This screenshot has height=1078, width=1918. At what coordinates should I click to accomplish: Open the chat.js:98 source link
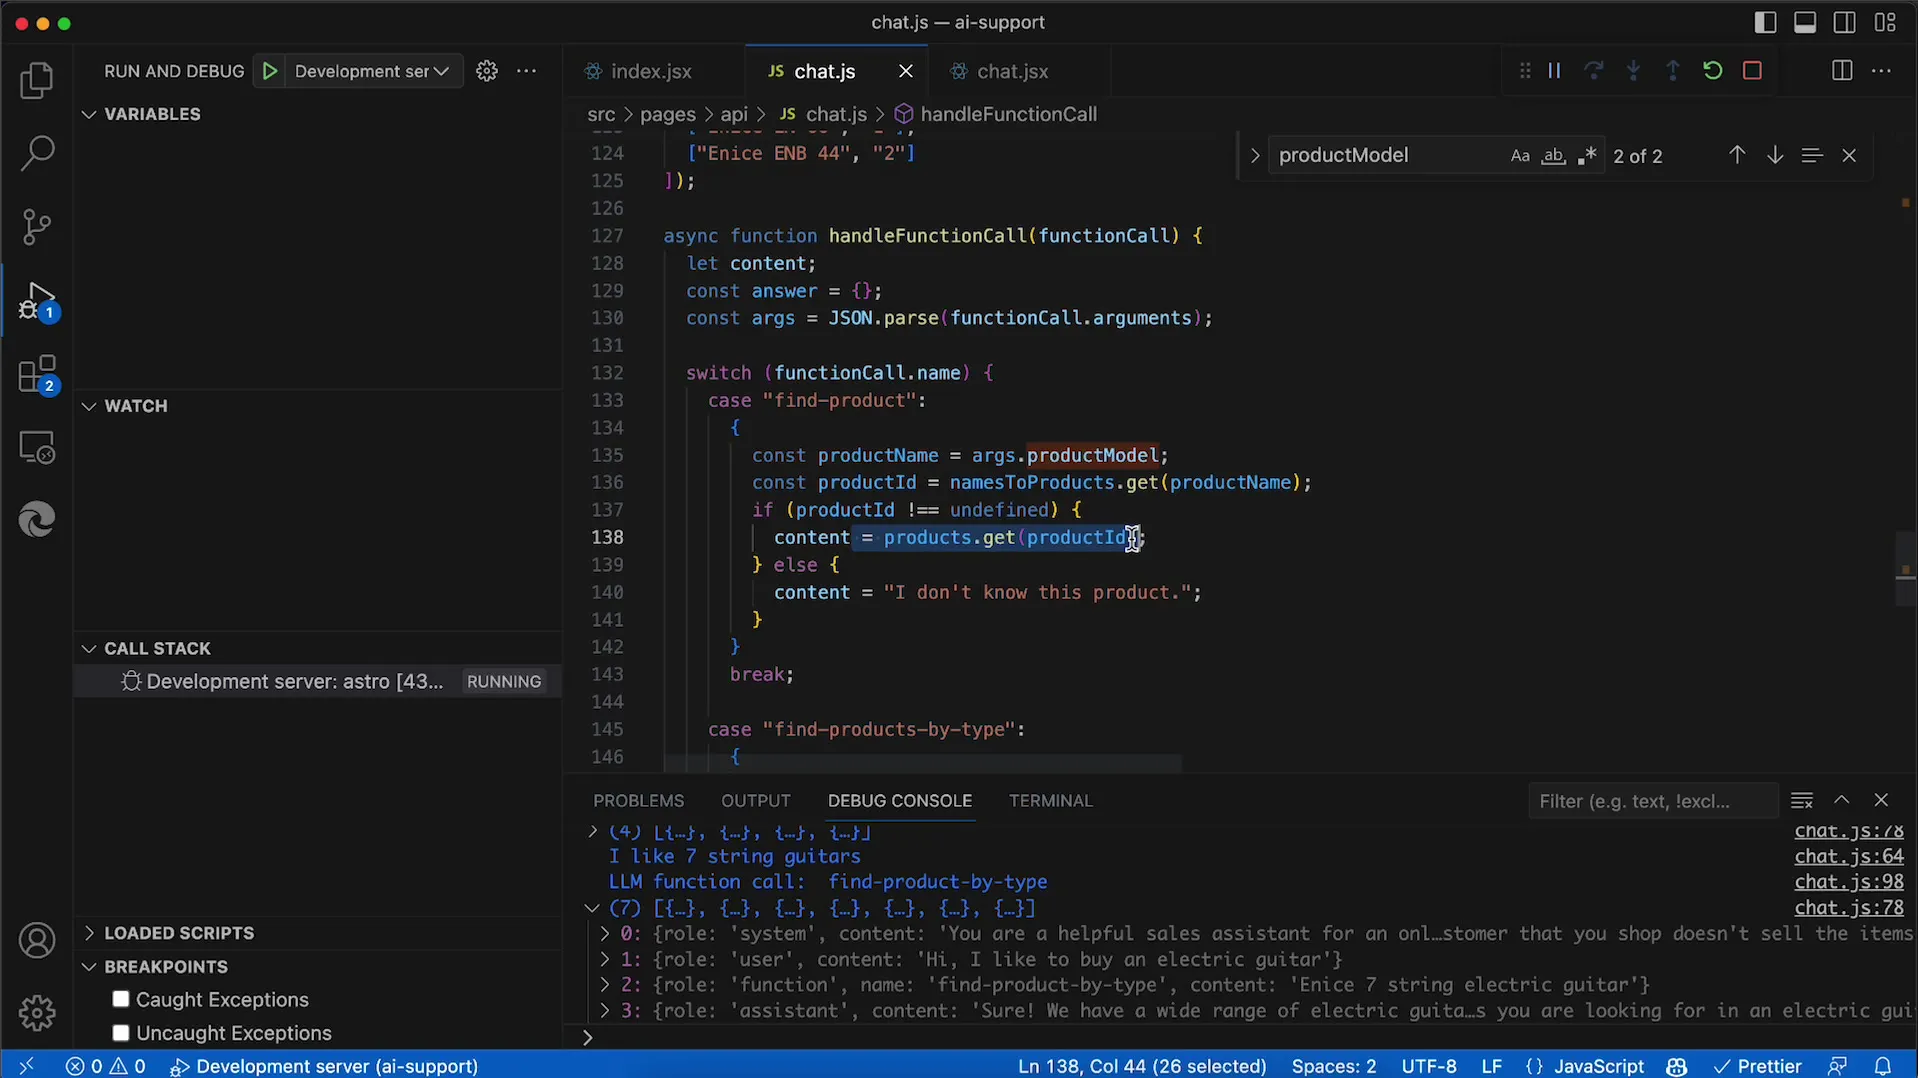1848,882
